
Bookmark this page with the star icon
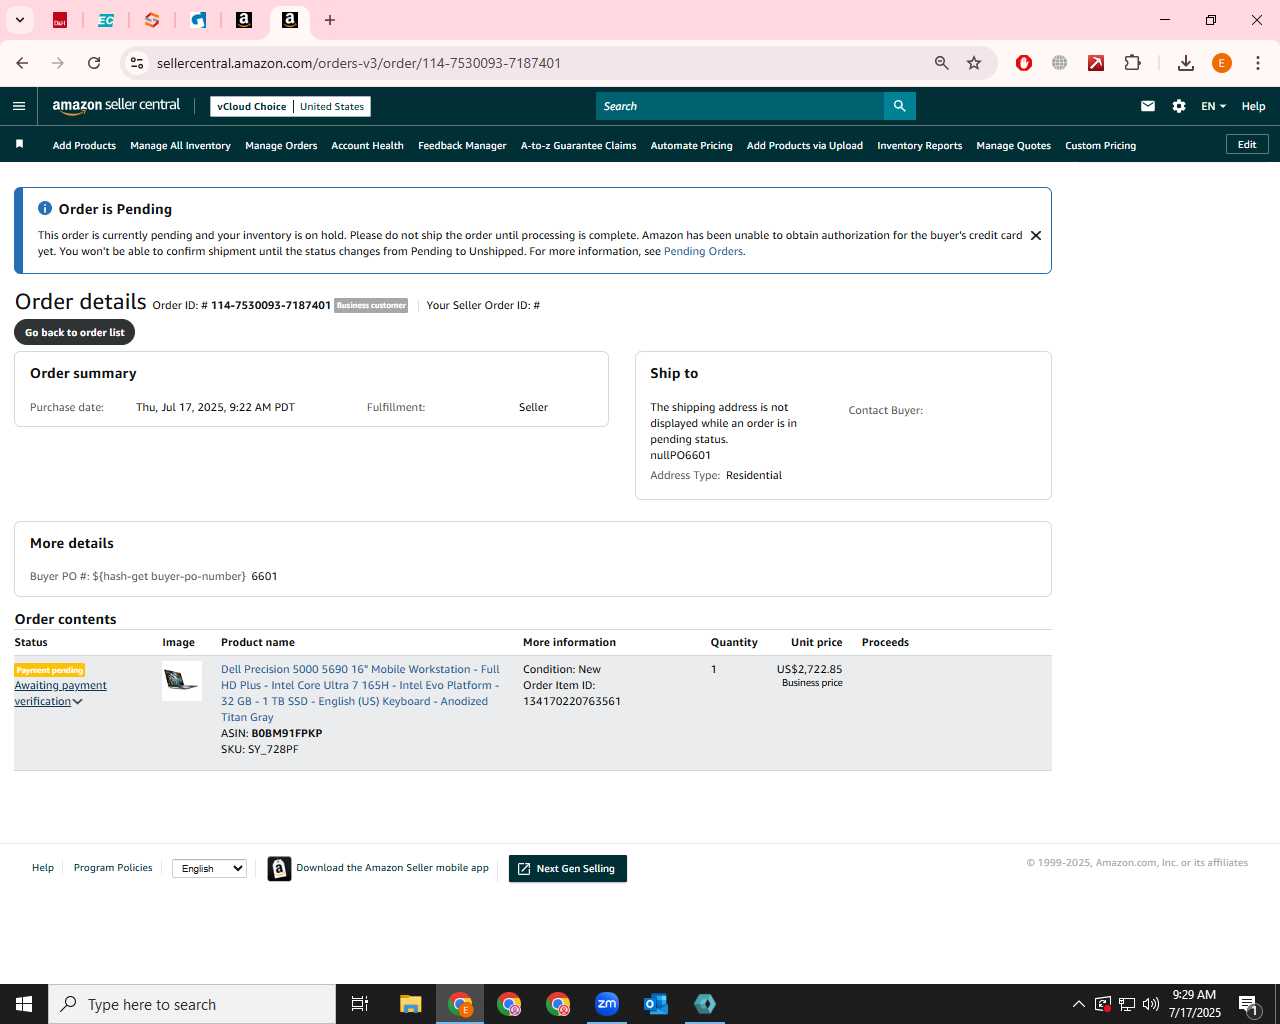[974, 63]
